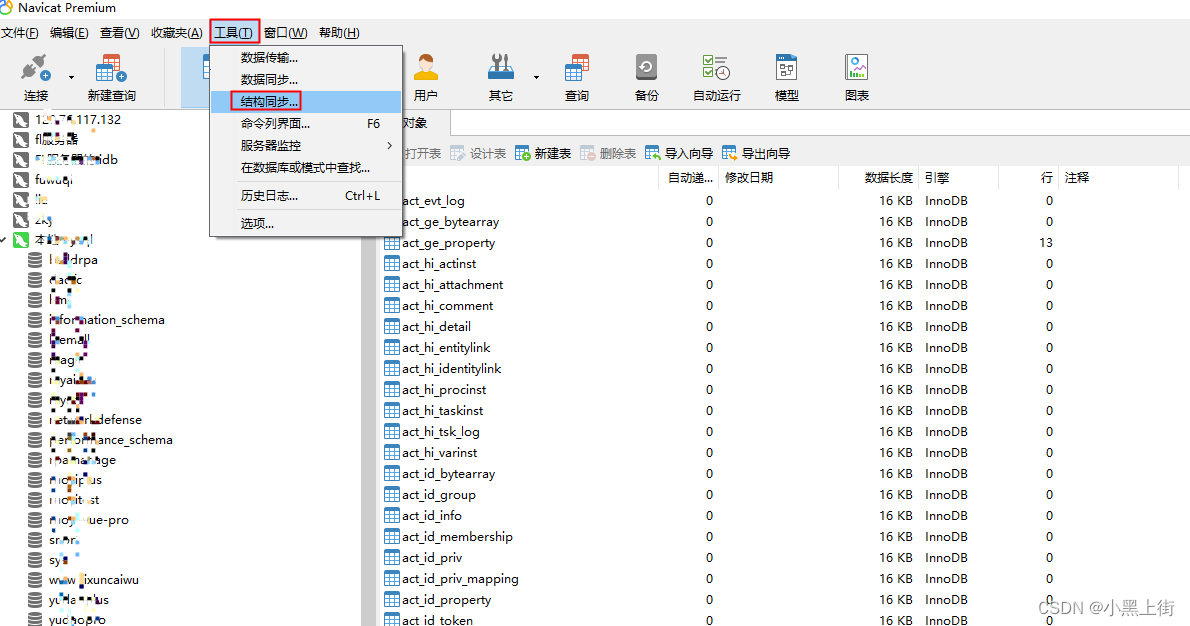Viewport: 1190px width, 626px height.
Task: Open the 编辑(E) menu
Action: pos(69,33)
